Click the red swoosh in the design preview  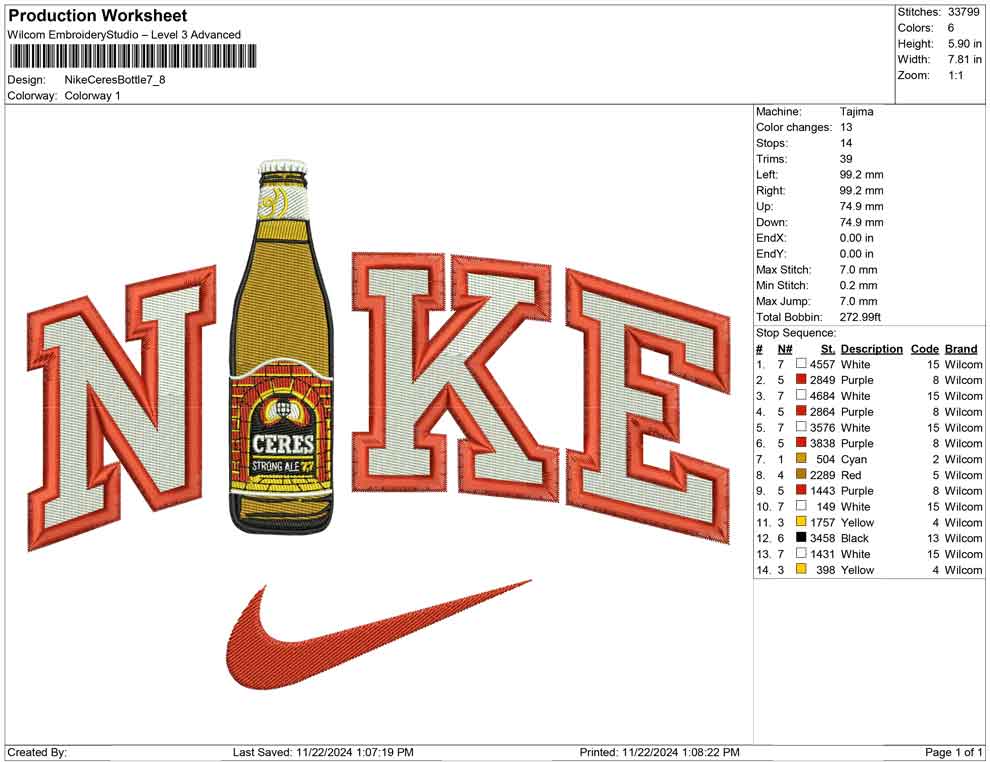pos(379,634)
